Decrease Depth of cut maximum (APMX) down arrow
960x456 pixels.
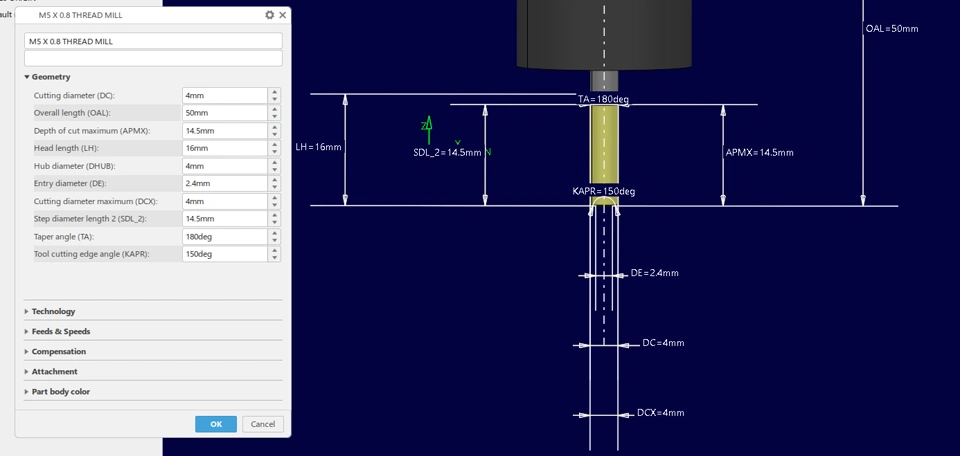click(275, 135)
